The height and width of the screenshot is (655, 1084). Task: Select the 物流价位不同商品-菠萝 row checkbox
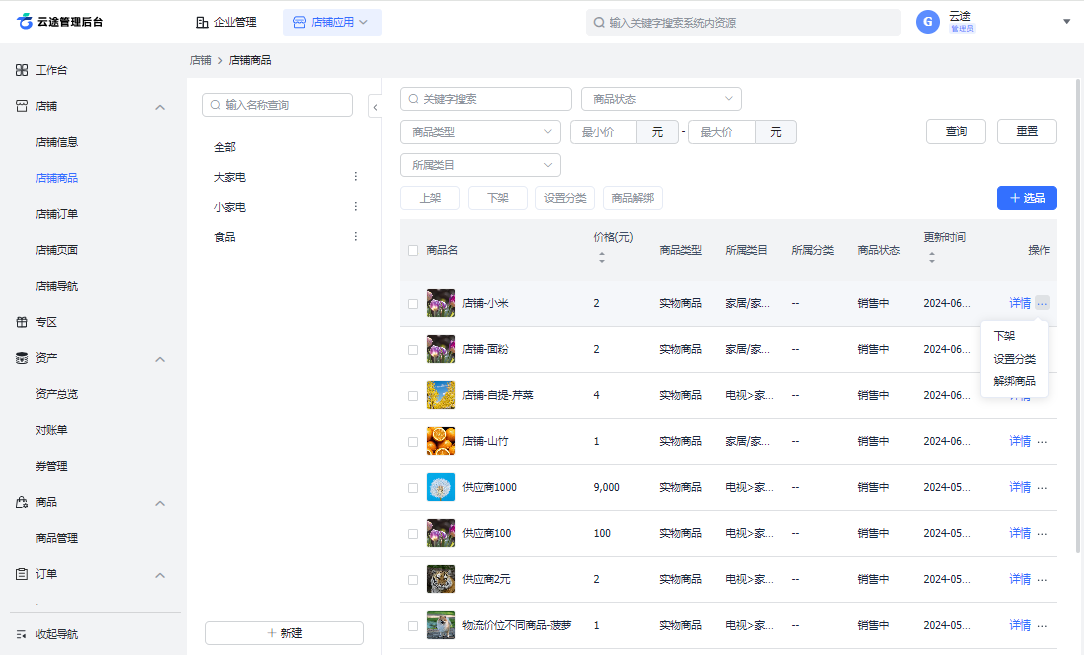(413, 626)
